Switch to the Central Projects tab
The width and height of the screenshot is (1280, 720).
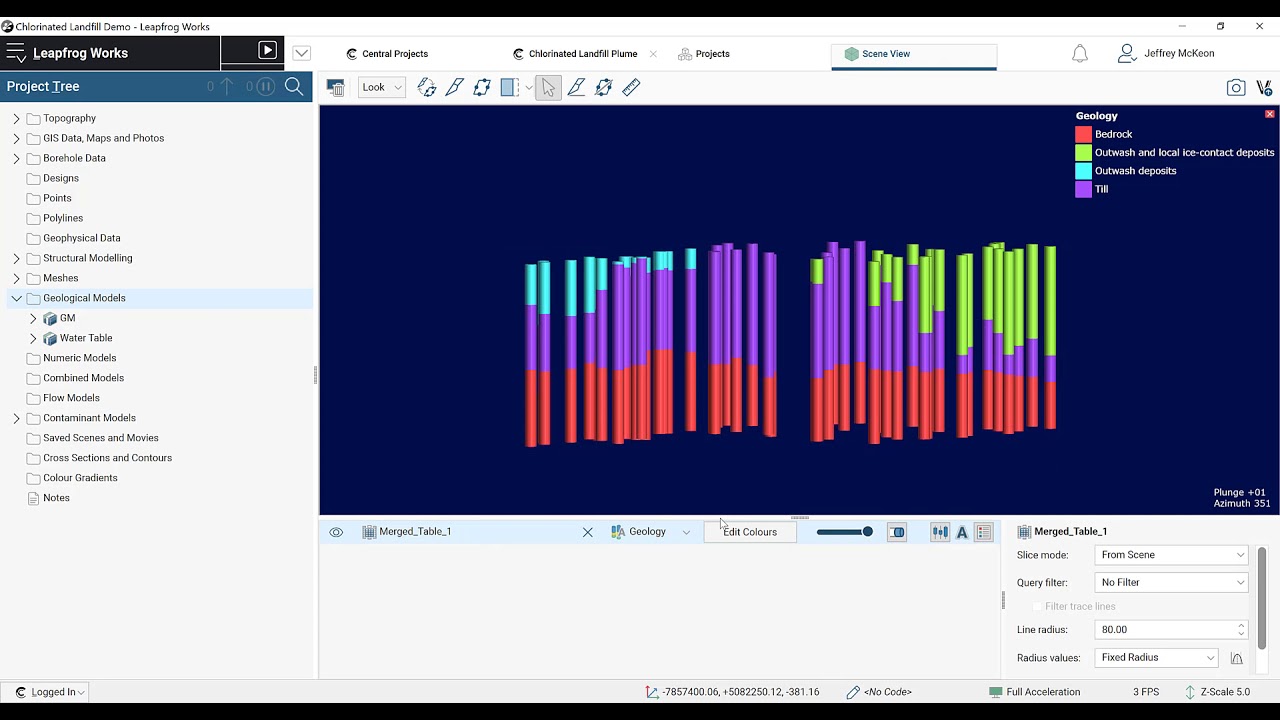[x=387, y=54]
